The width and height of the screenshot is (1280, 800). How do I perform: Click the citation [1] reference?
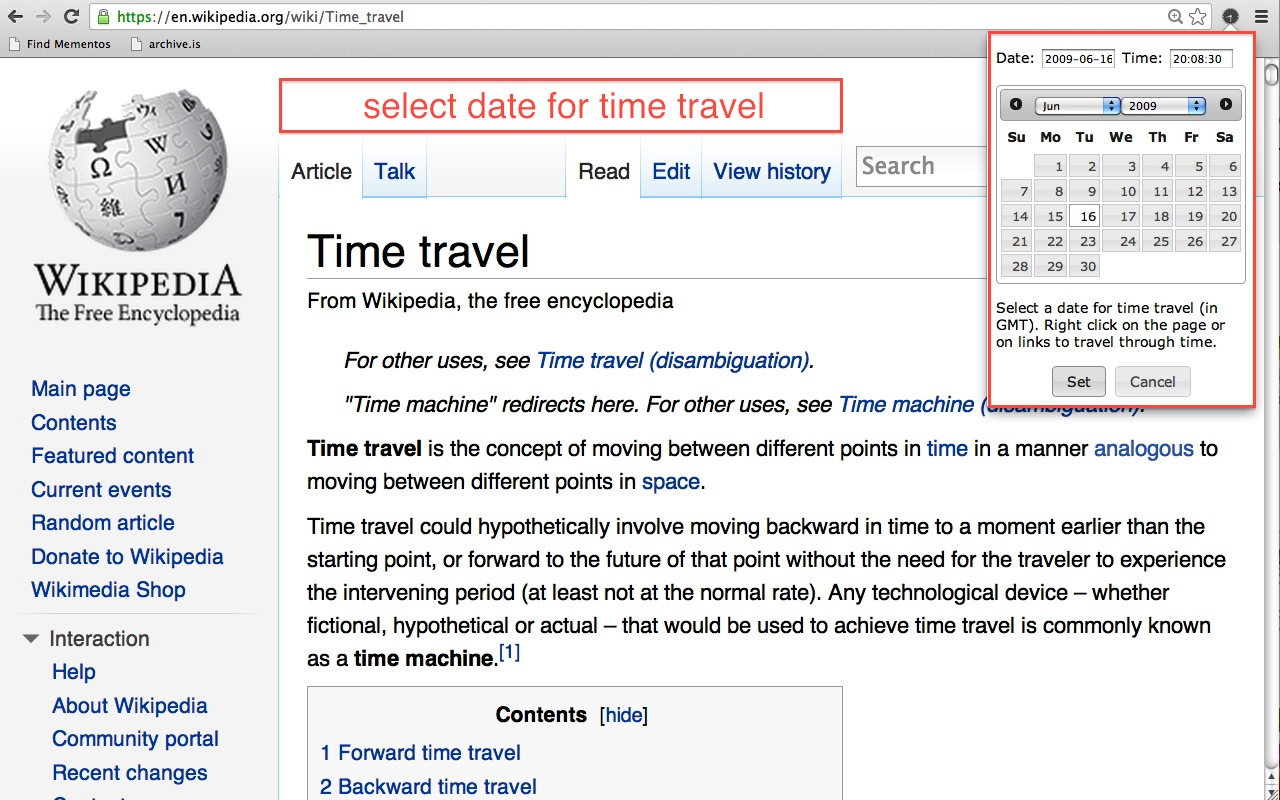click(x=509, y=654)
